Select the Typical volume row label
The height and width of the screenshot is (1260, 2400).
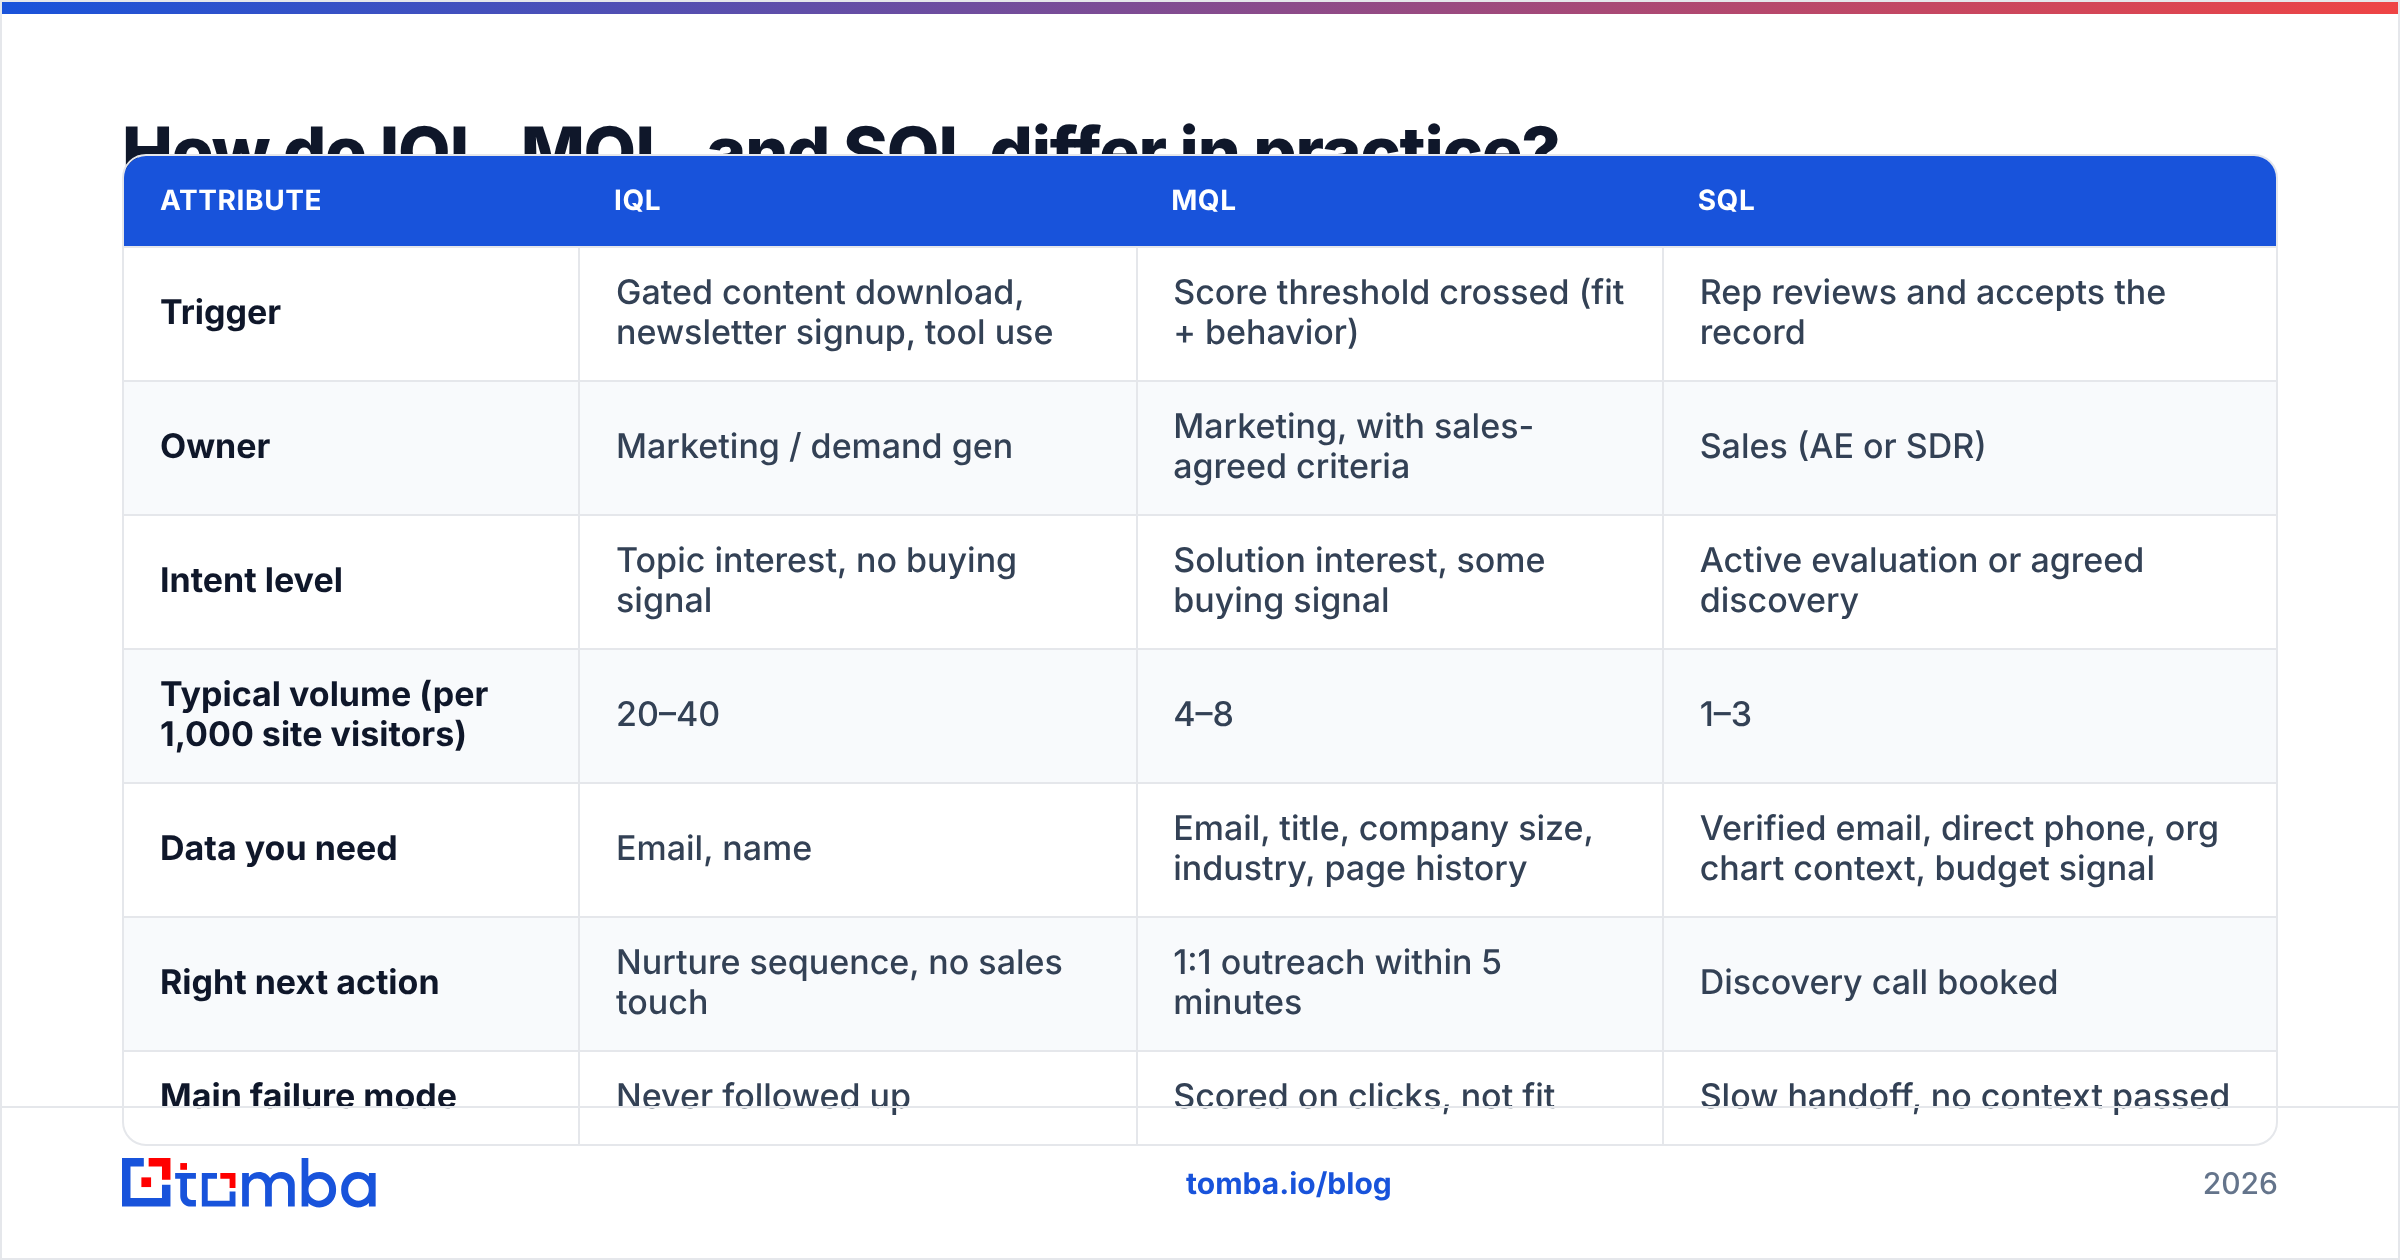click(x=324, y=714)
